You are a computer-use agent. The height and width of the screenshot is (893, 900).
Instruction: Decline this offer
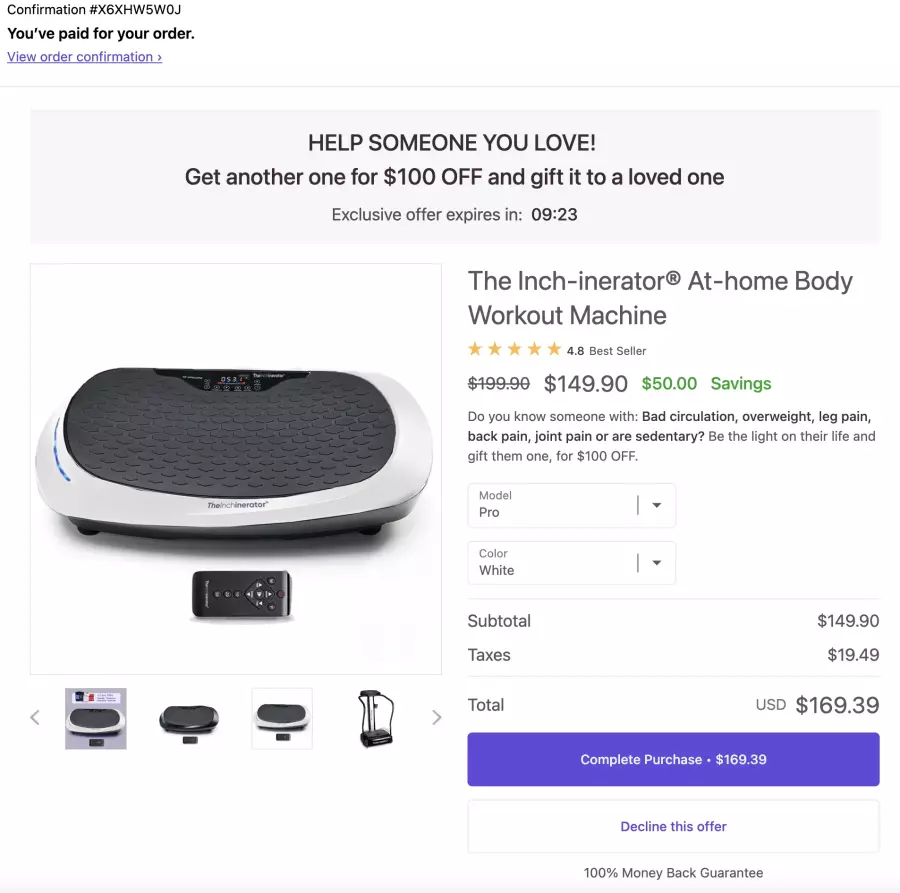673,826
